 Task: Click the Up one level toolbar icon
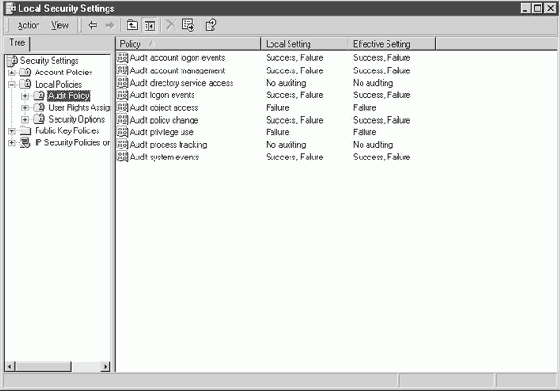click(x=132, y=25)
